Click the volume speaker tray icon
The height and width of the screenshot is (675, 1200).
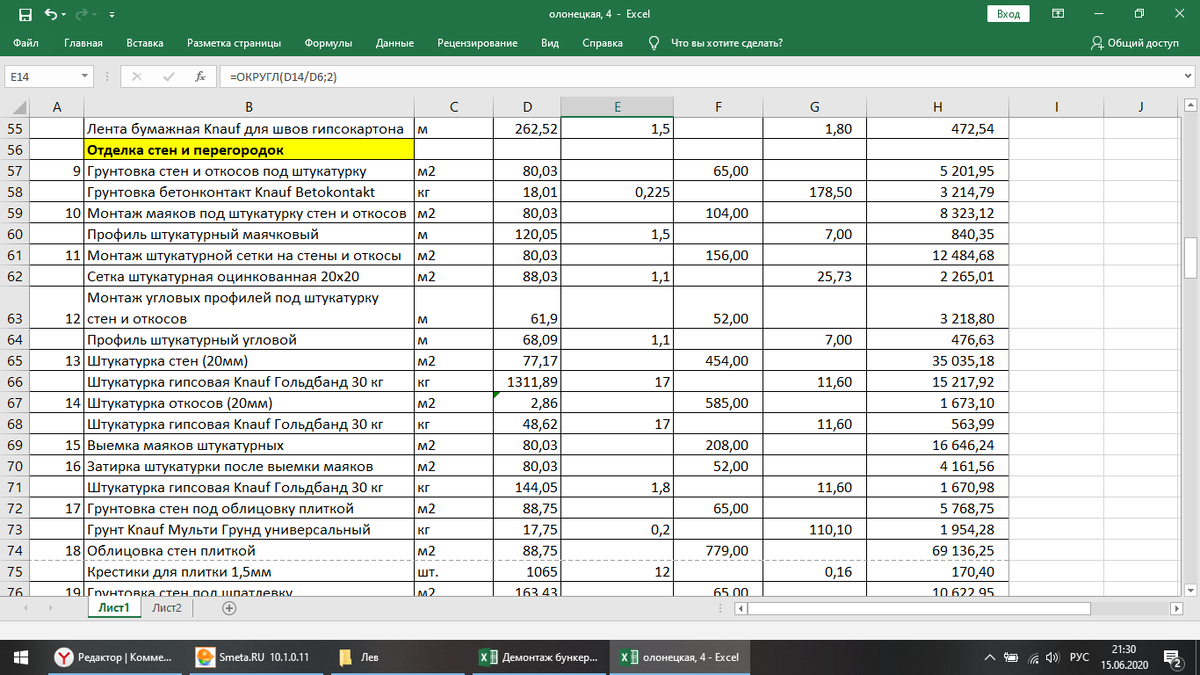(x=1051, y=657)
